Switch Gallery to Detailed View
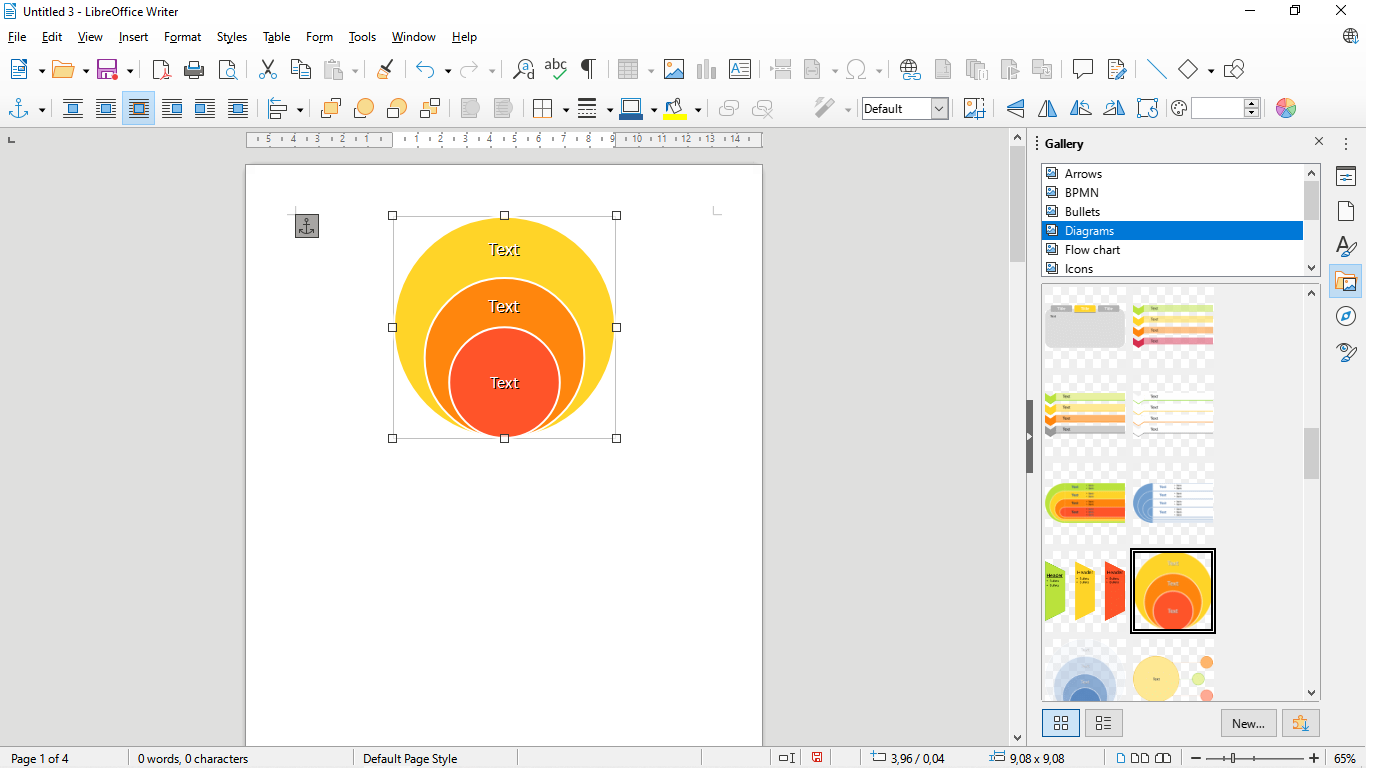1386x768 pixels. (x=1104, y=722)
